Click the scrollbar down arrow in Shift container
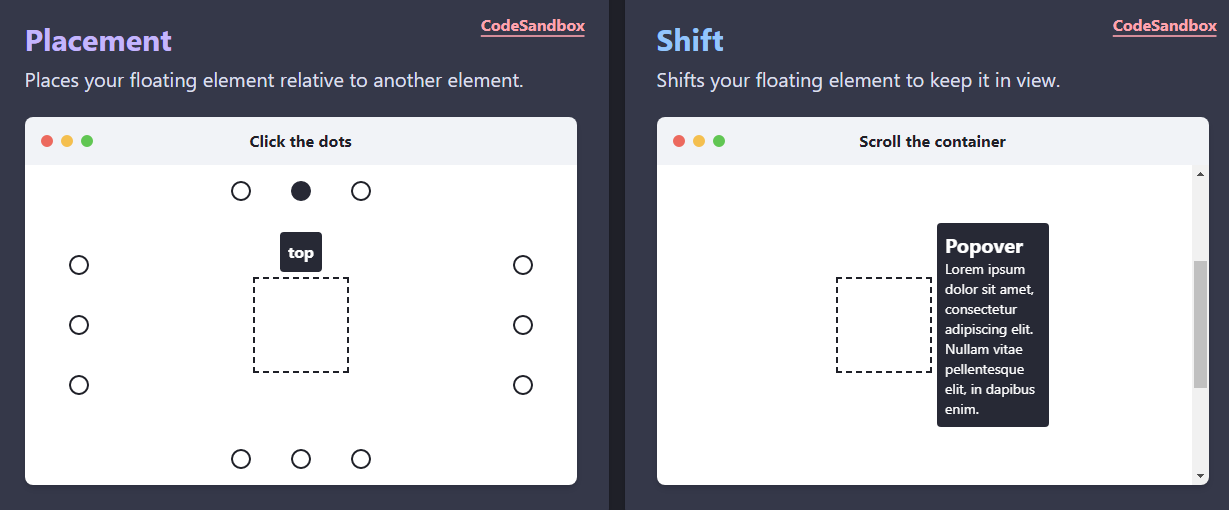The image size is (1229, 510). pos(1200,476)
